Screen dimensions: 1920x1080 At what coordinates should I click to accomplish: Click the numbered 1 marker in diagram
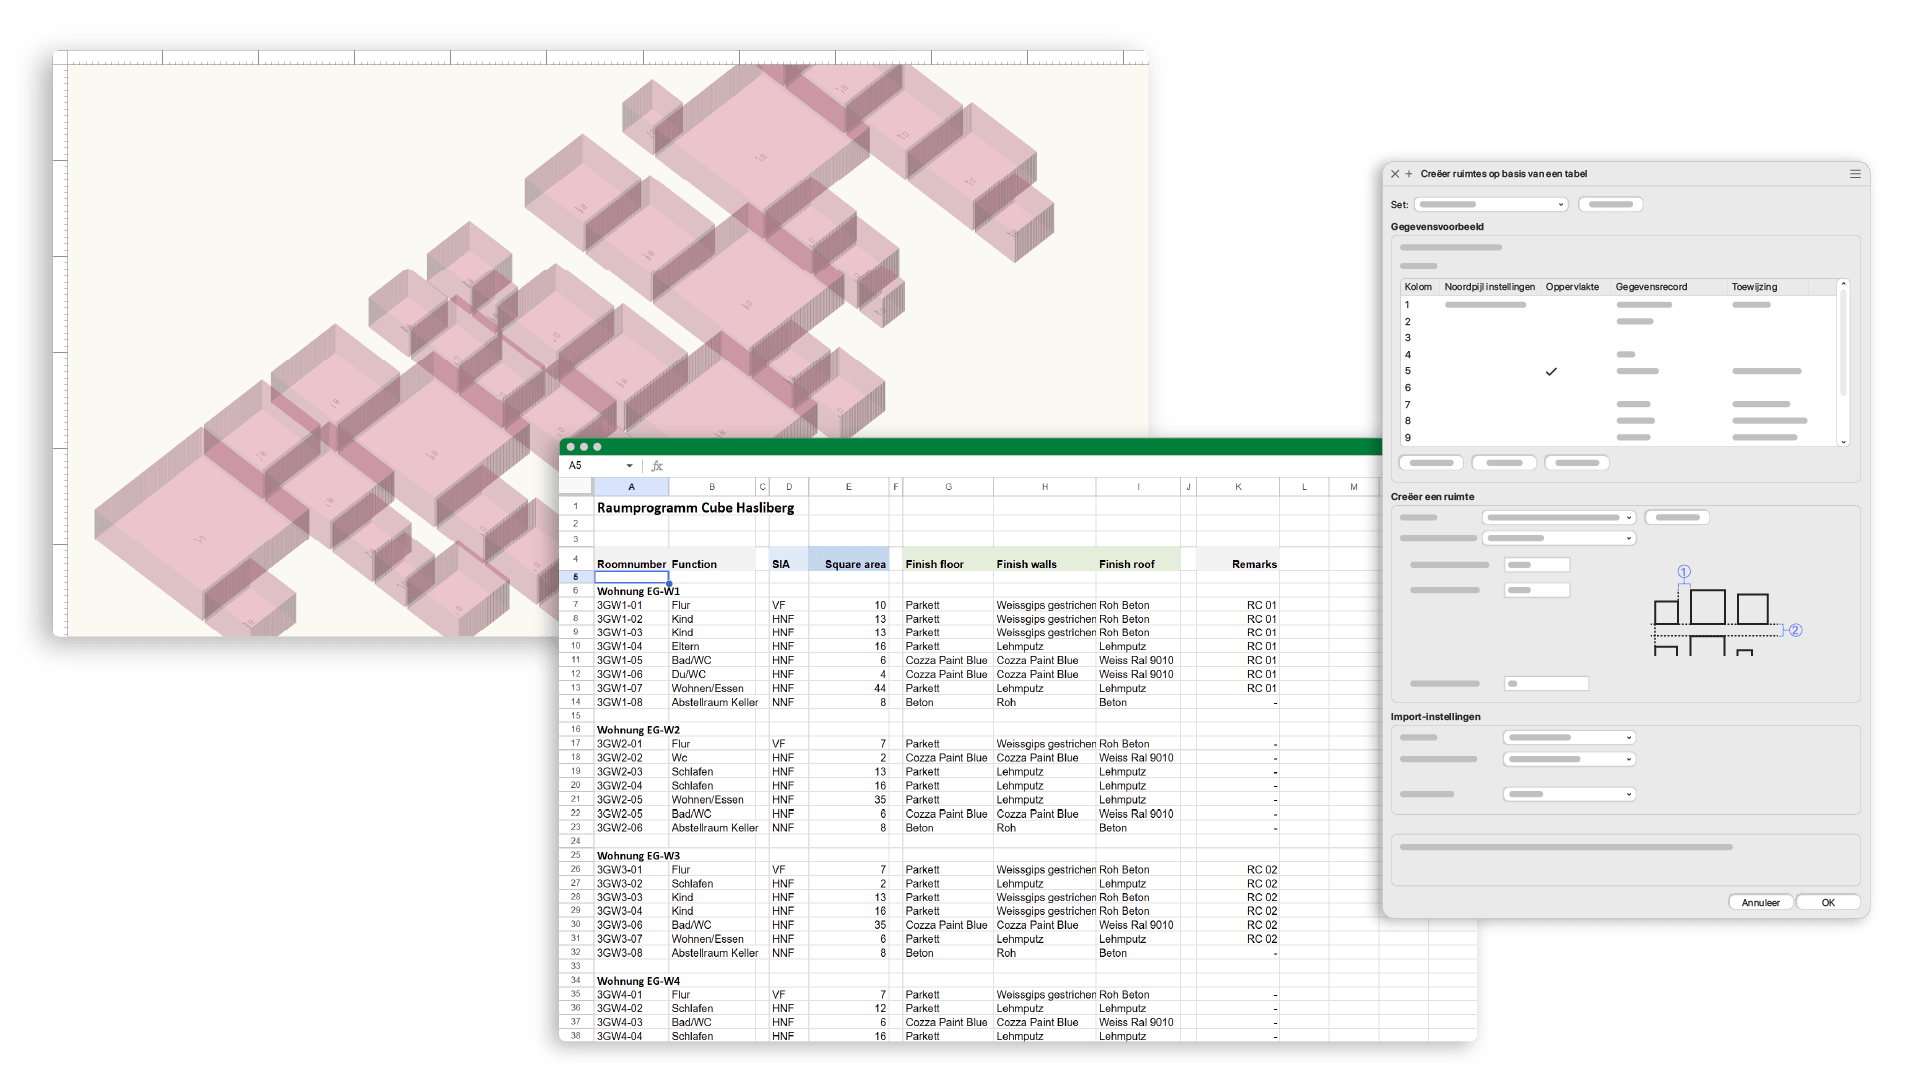pos(1684,573)
